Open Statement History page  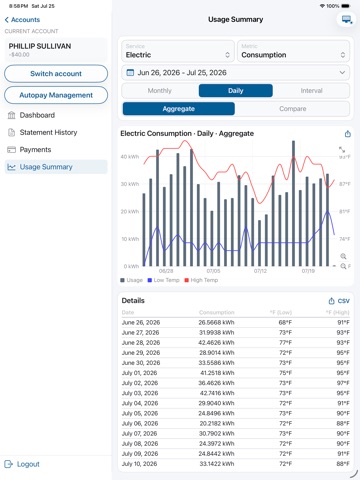pos(56,133)
